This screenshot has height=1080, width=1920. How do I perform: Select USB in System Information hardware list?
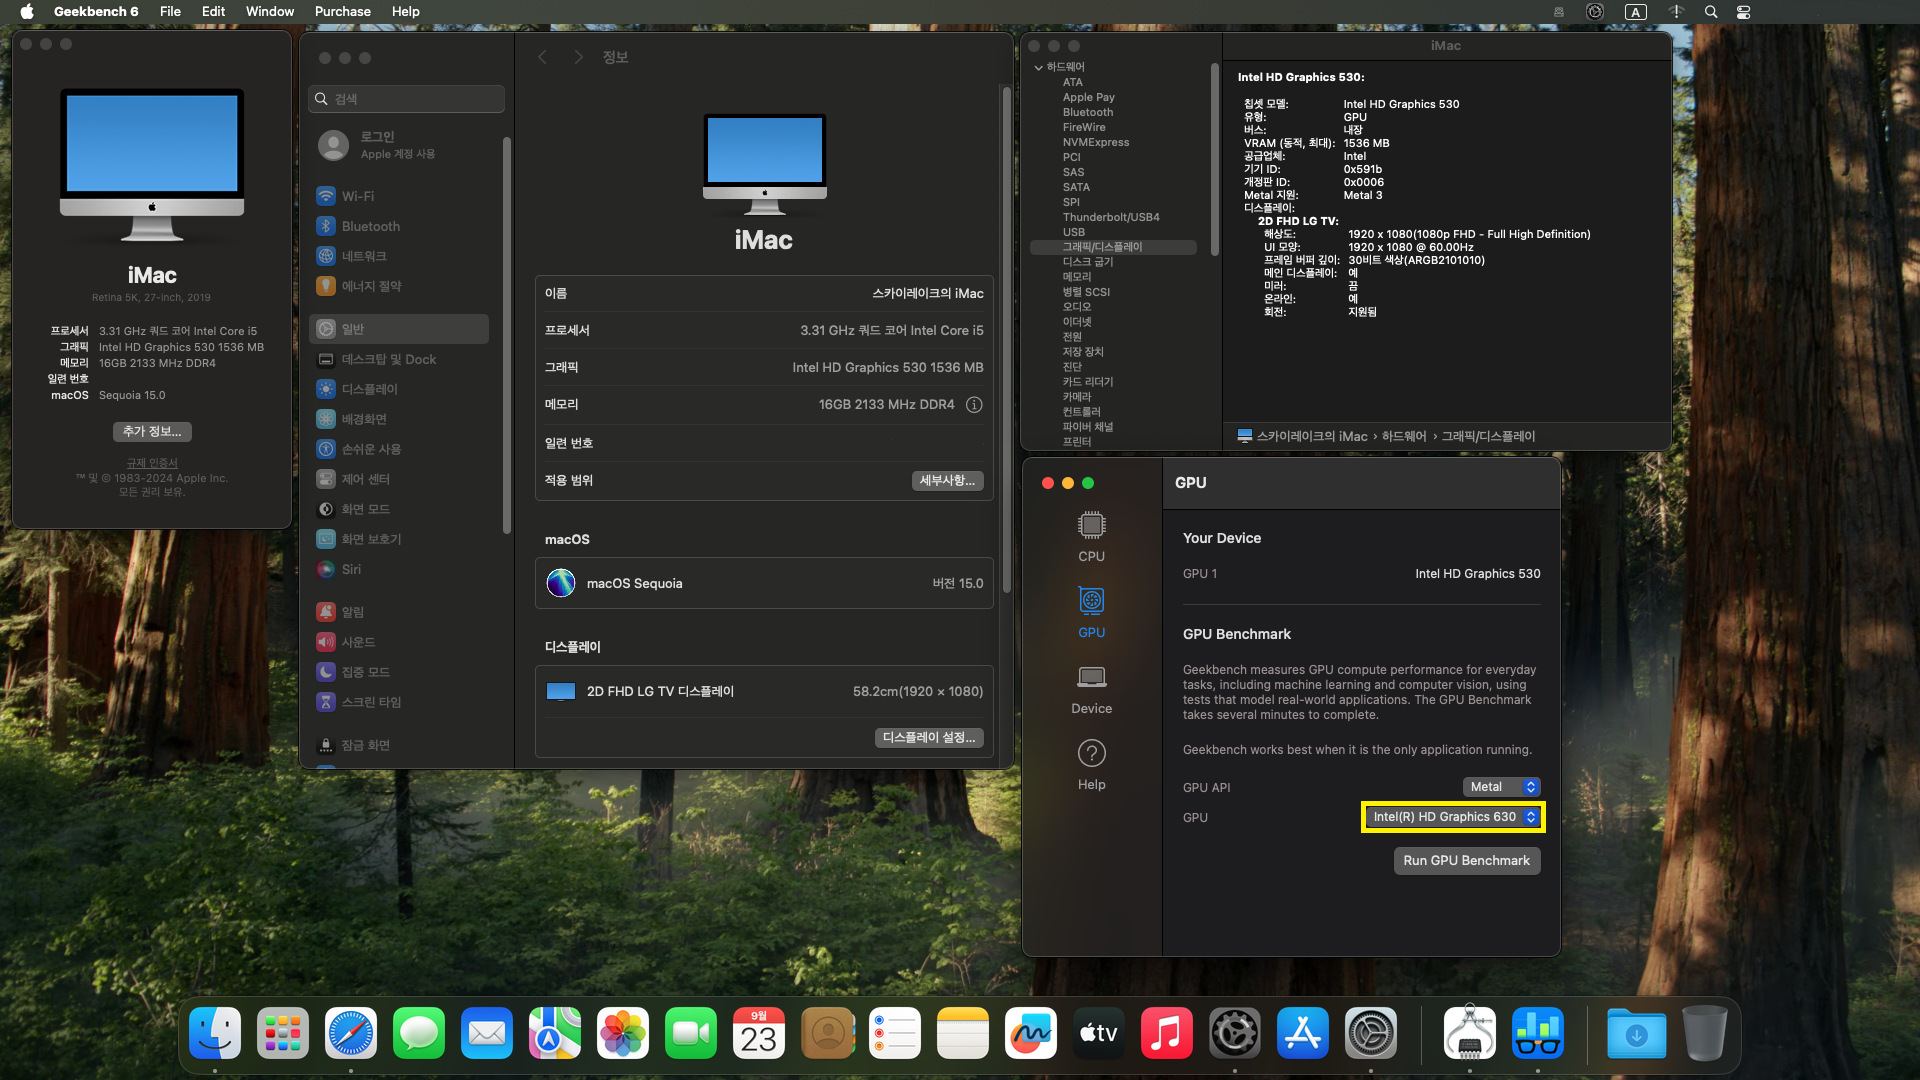tap(1074, 232)
